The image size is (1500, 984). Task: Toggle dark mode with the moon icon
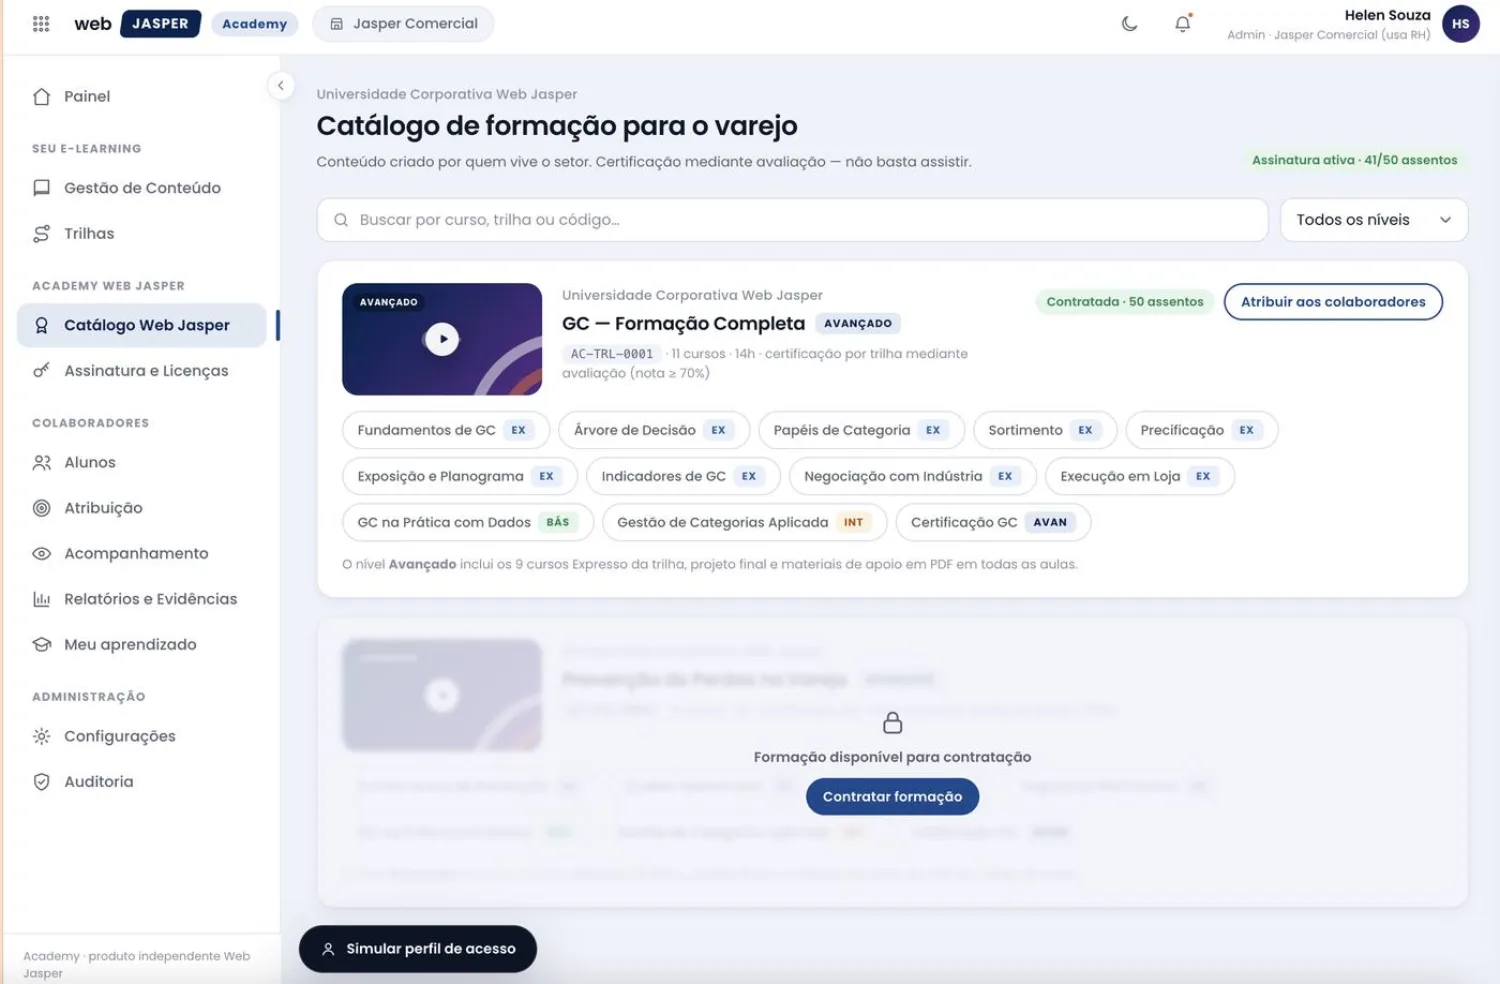tap(1129, 24)
